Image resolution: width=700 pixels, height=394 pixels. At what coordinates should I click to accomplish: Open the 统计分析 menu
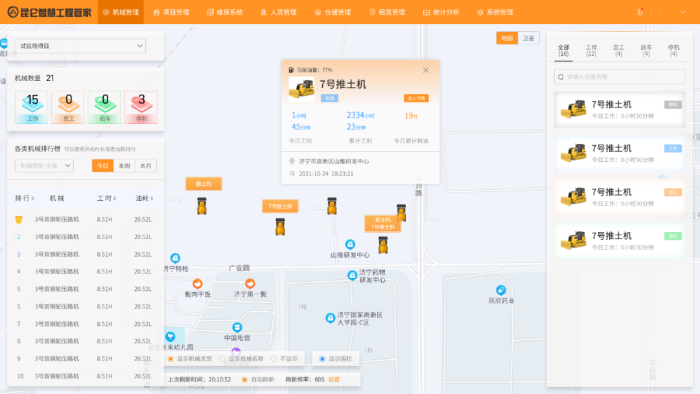(x=441, y=12)
